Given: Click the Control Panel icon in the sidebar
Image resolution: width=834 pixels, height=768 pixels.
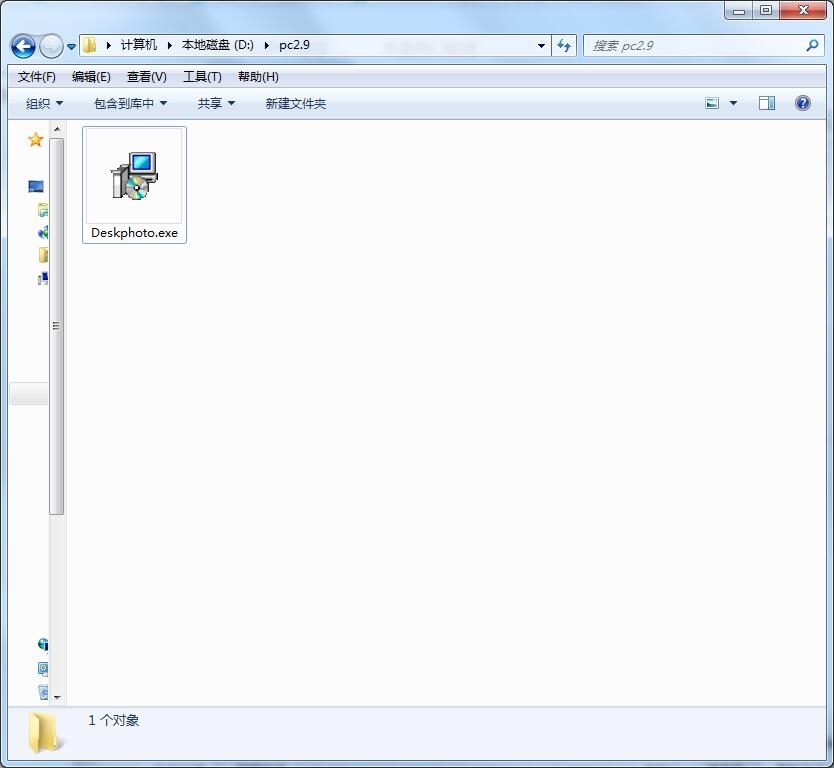Looking at the screenshot, I should [43, 668].
